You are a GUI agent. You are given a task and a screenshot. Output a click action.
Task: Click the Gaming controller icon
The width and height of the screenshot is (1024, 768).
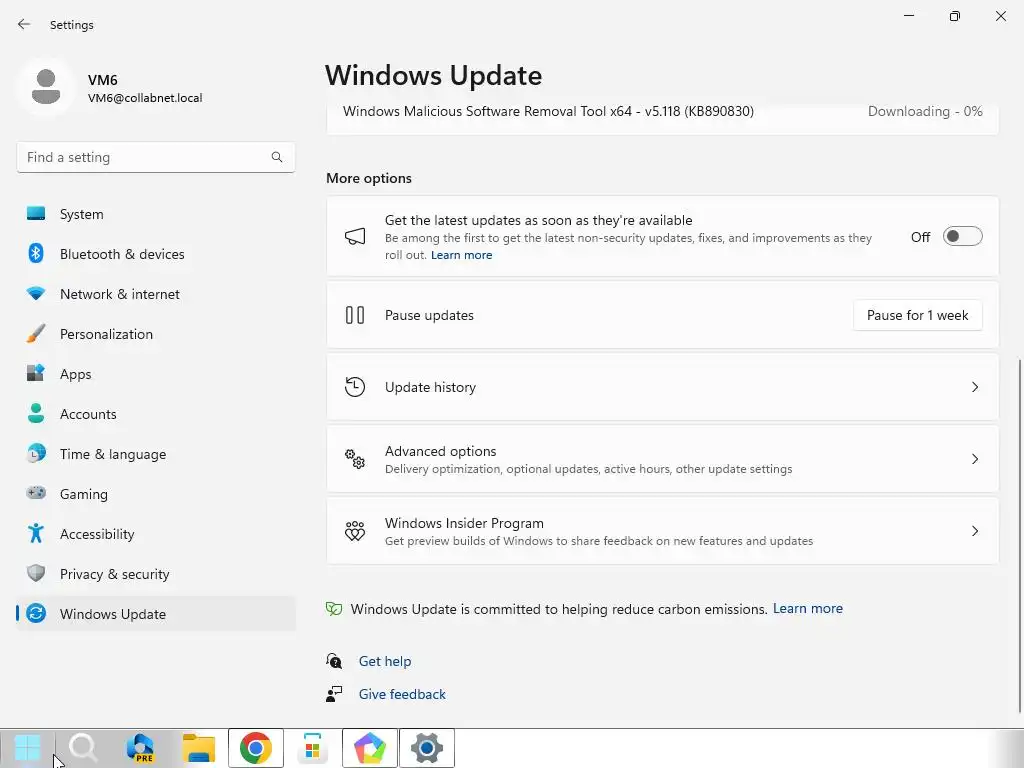[36, 493]
